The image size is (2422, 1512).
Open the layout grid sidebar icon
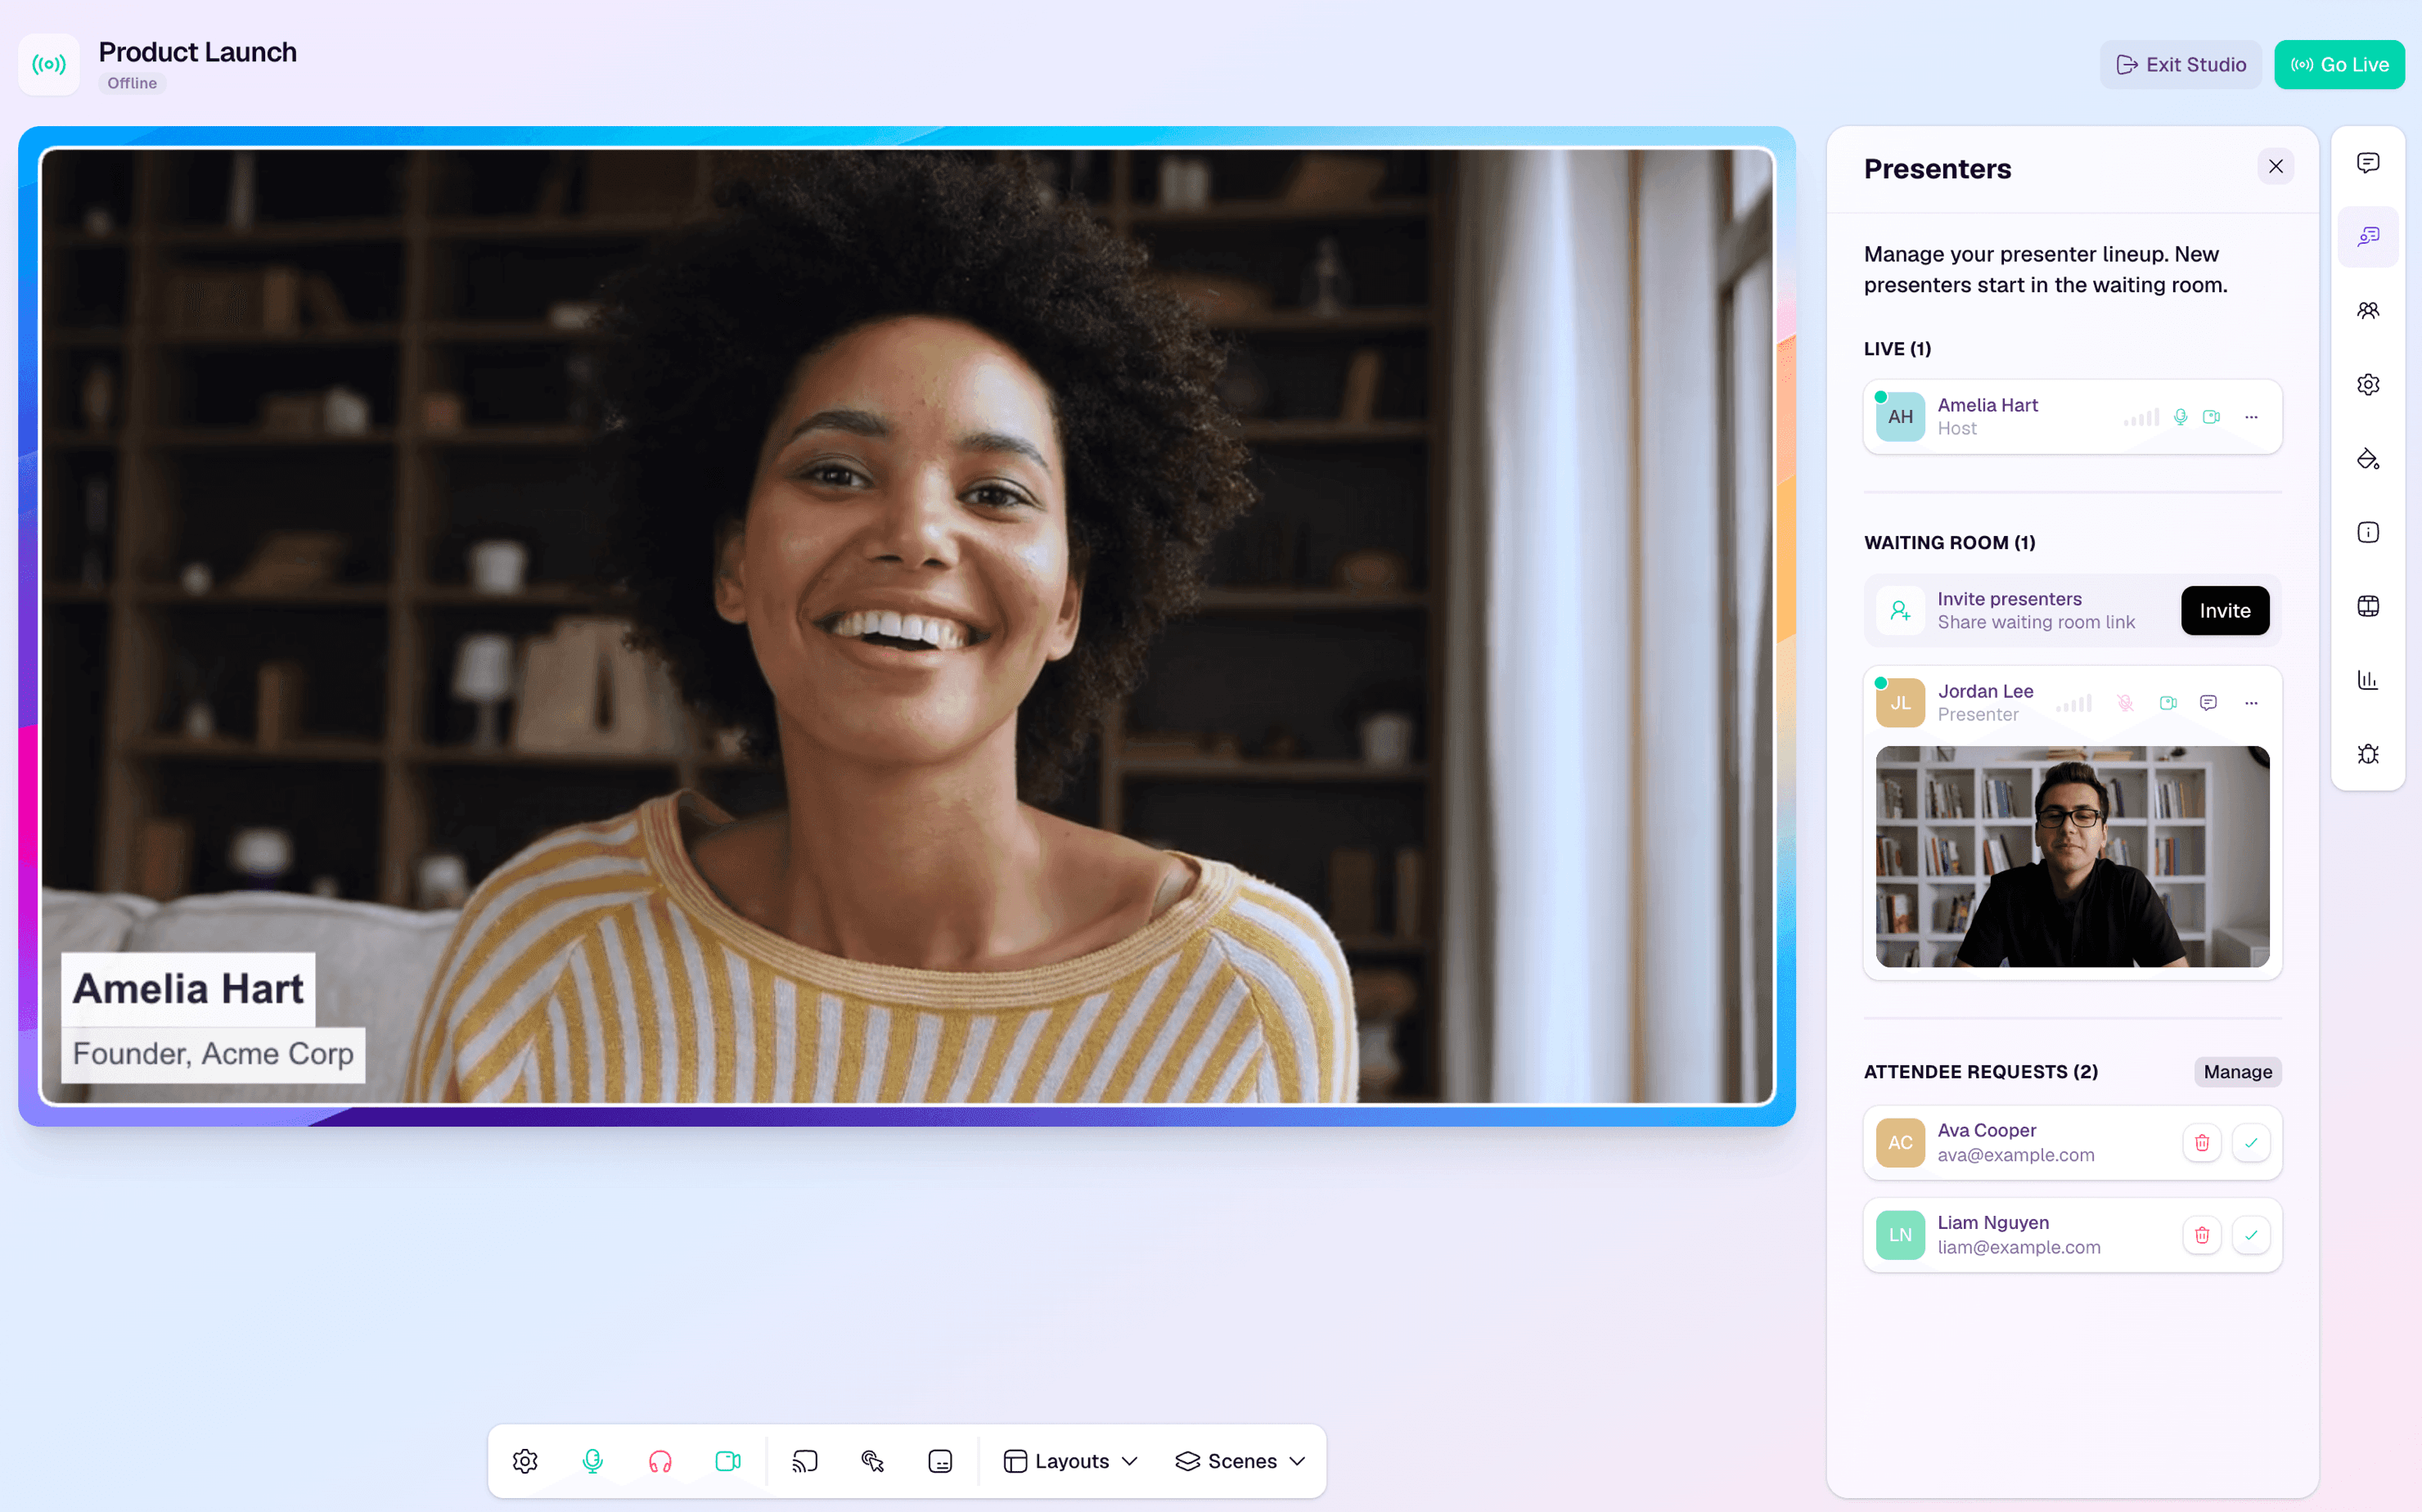pos(2367,606)
